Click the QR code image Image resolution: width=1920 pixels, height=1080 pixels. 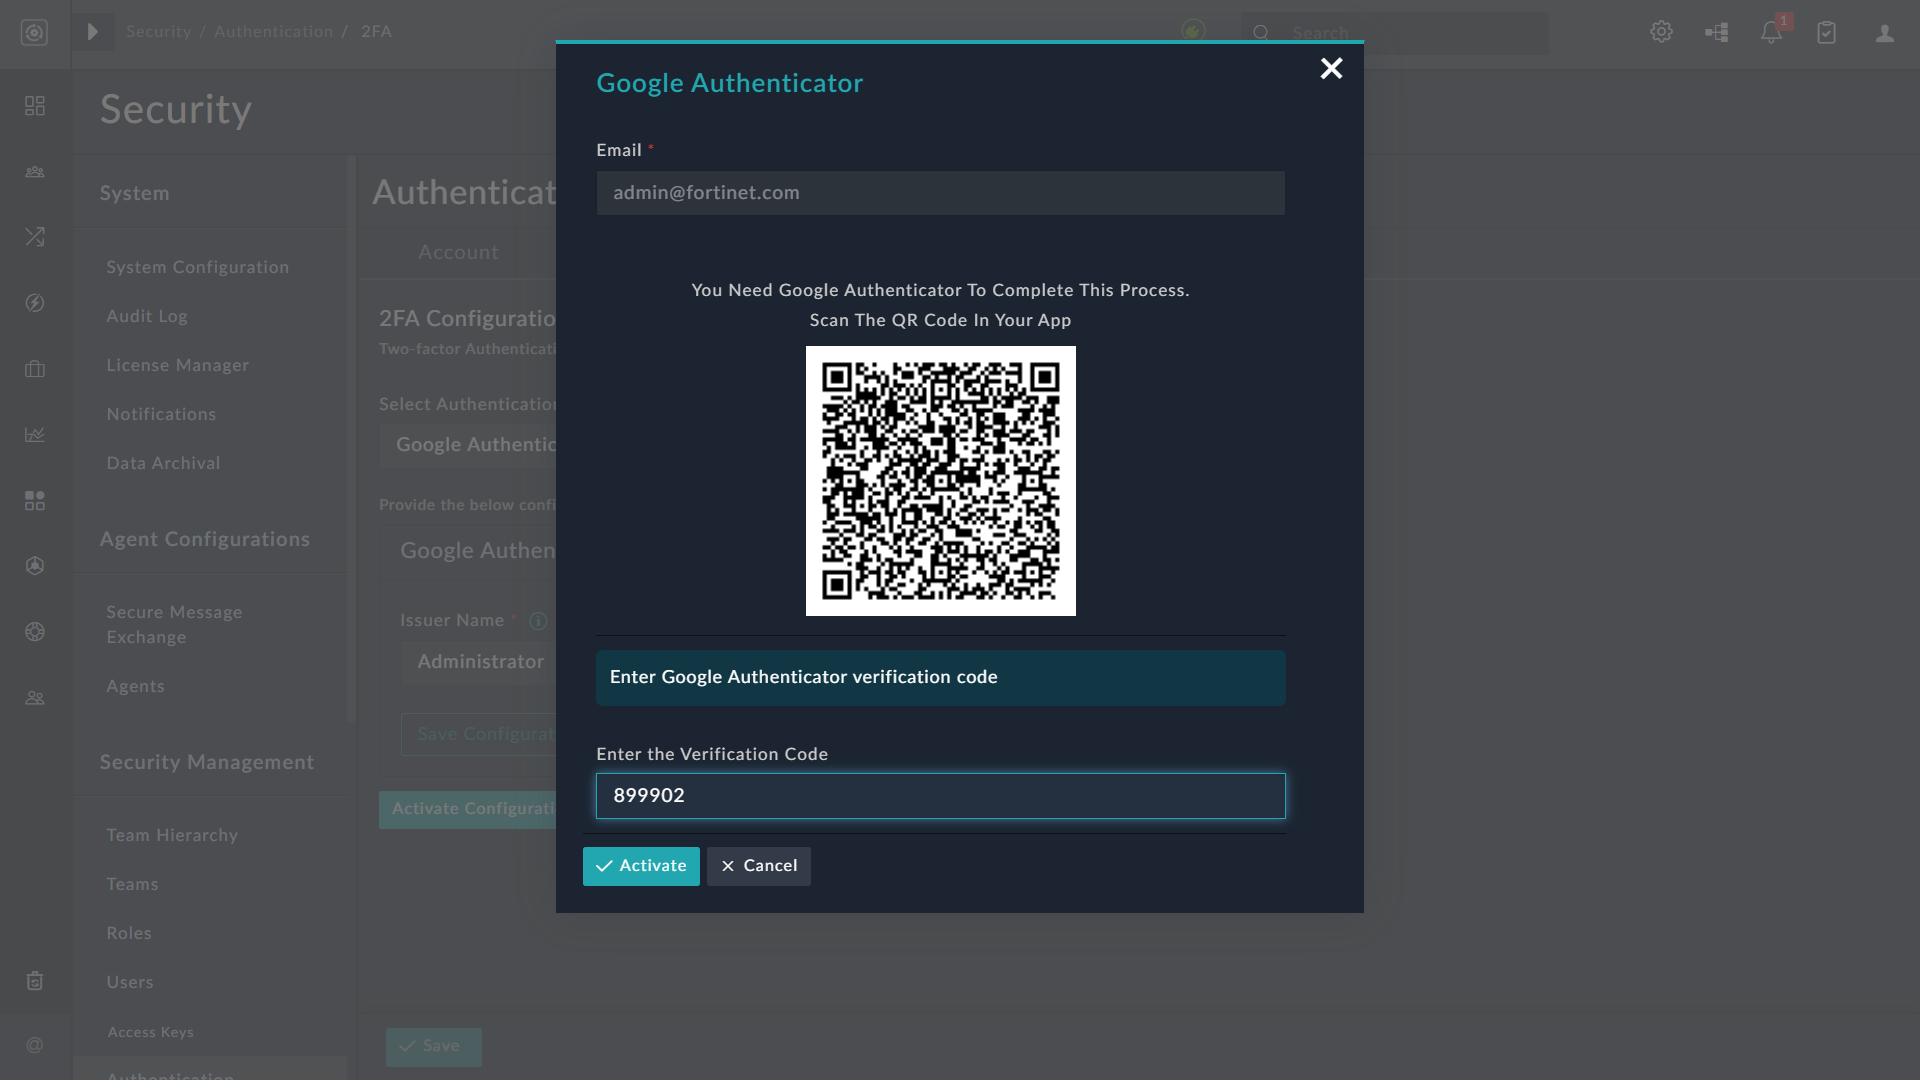tap(940, 481)
